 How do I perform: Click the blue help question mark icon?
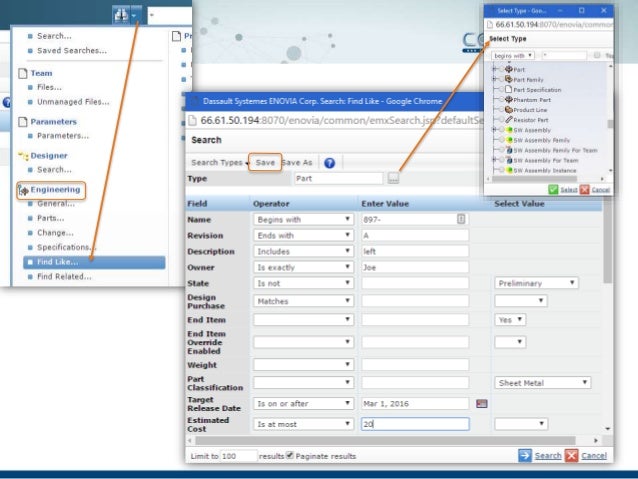click(330, 163)
